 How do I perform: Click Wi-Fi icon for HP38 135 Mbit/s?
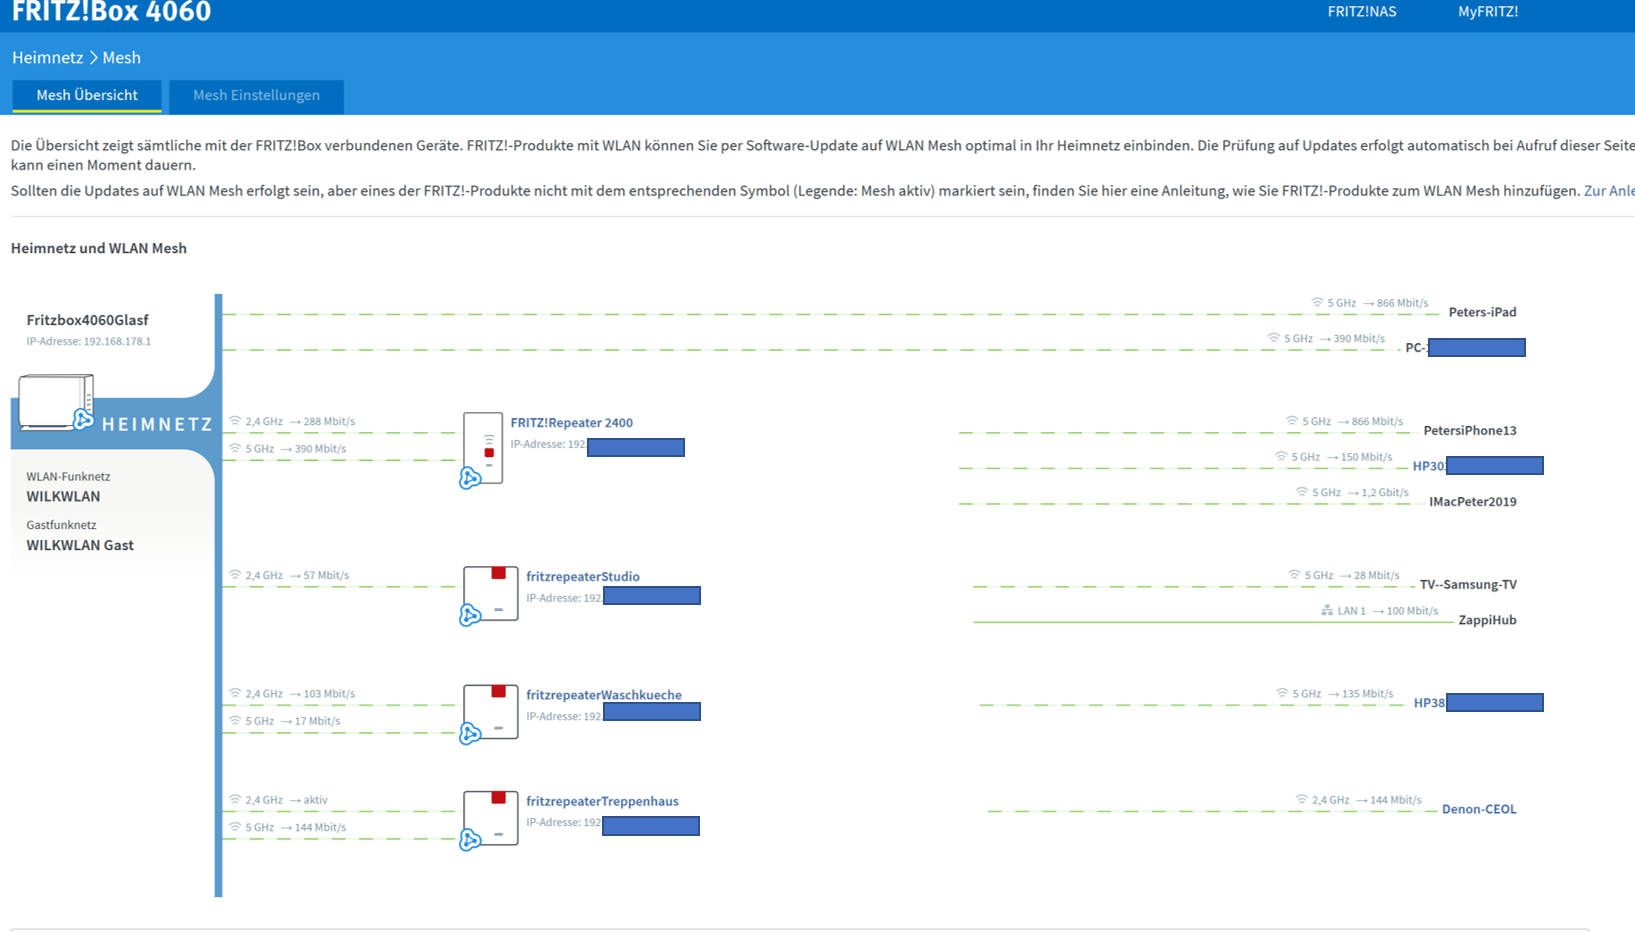[x=1282, y=693]
